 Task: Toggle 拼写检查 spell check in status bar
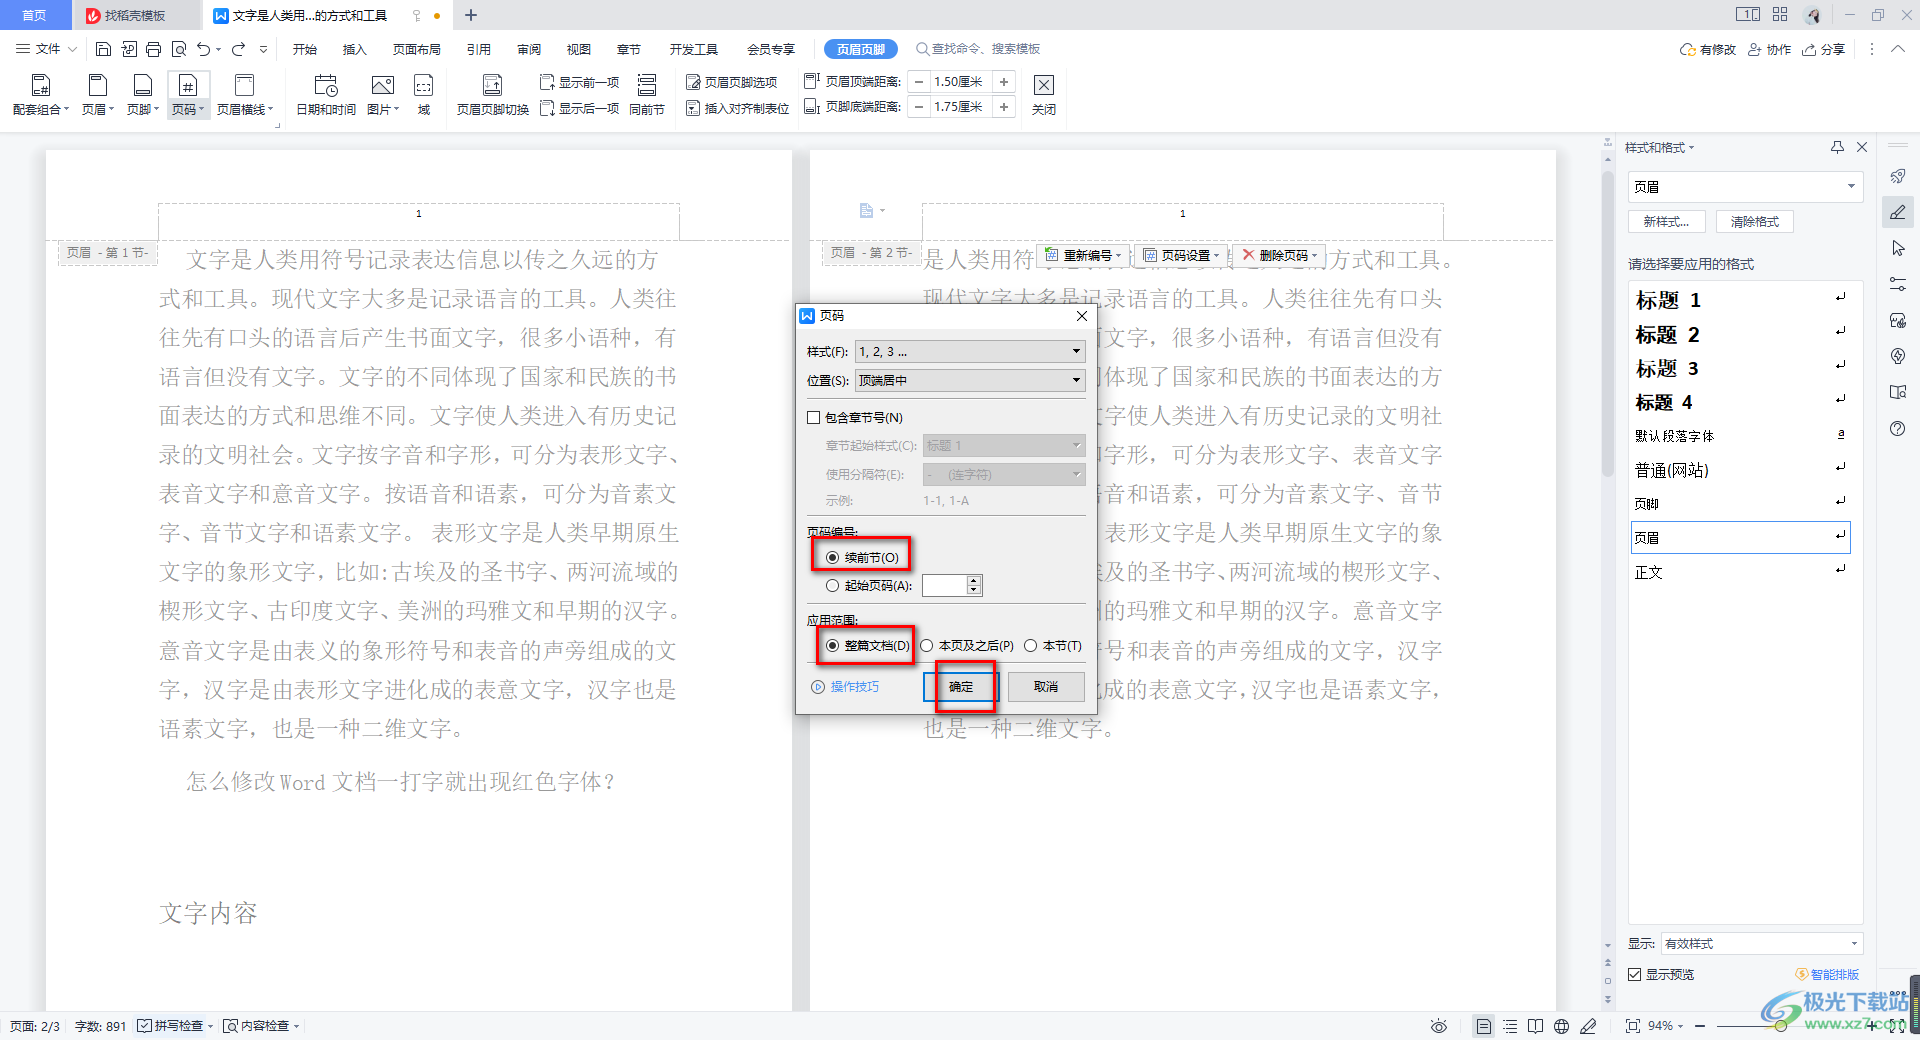tap(175, 1026)
